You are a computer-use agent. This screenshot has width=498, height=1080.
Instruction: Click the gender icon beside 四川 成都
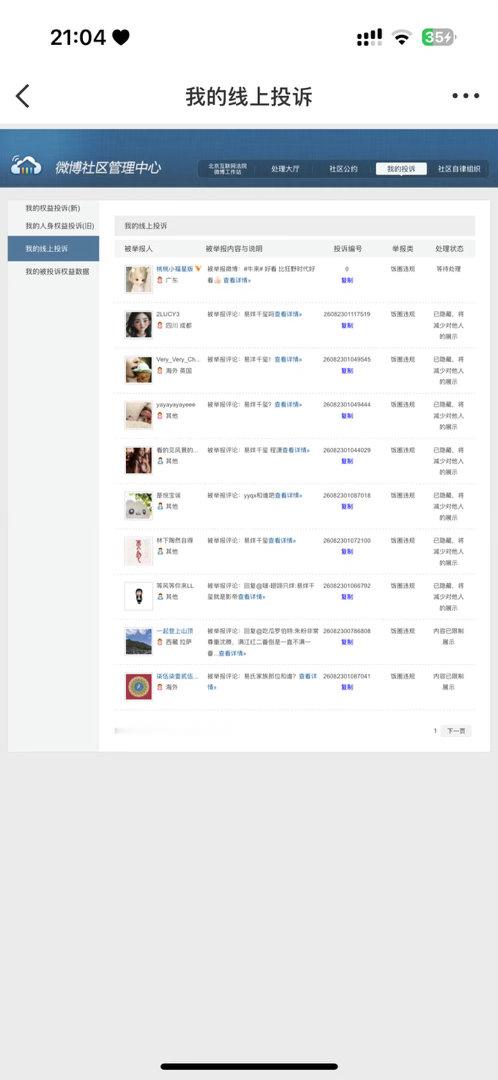tap(160, 325)
